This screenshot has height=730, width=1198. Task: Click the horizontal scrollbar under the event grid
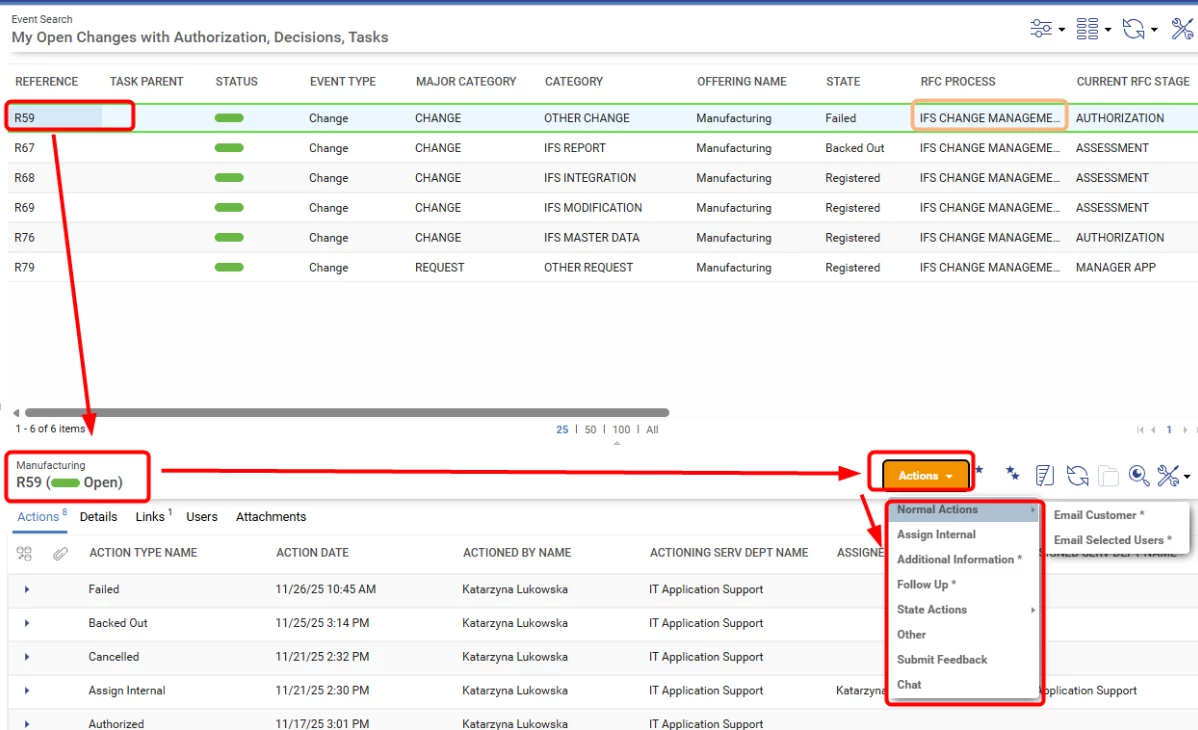(346, 412)
